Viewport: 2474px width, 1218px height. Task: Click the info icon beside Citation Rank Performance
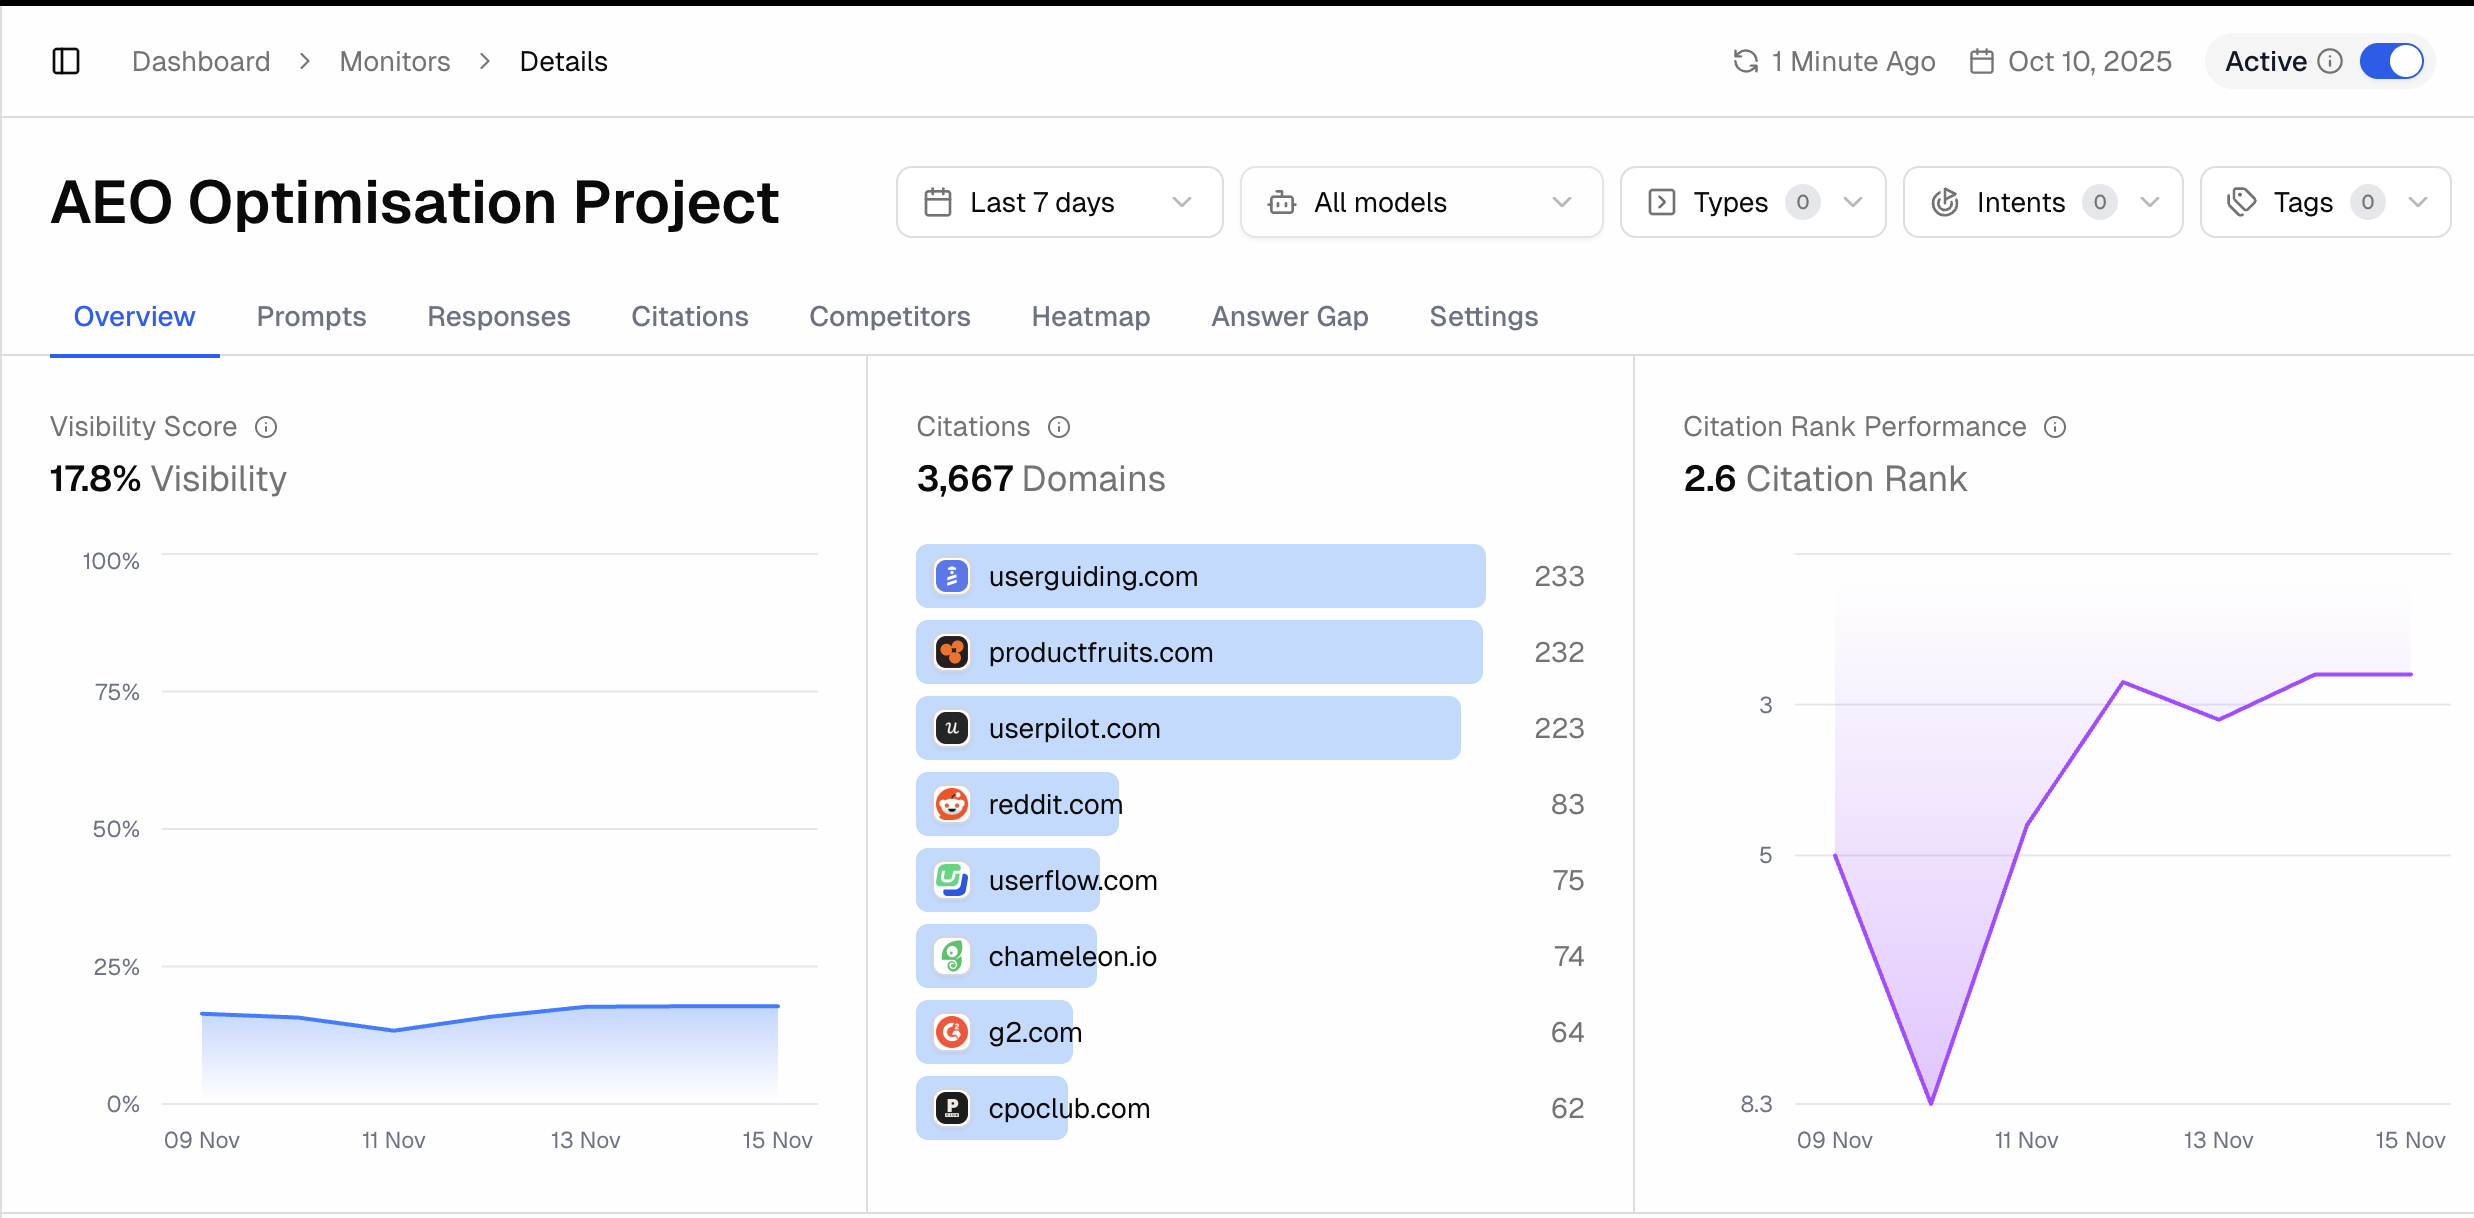[2055, 427]
